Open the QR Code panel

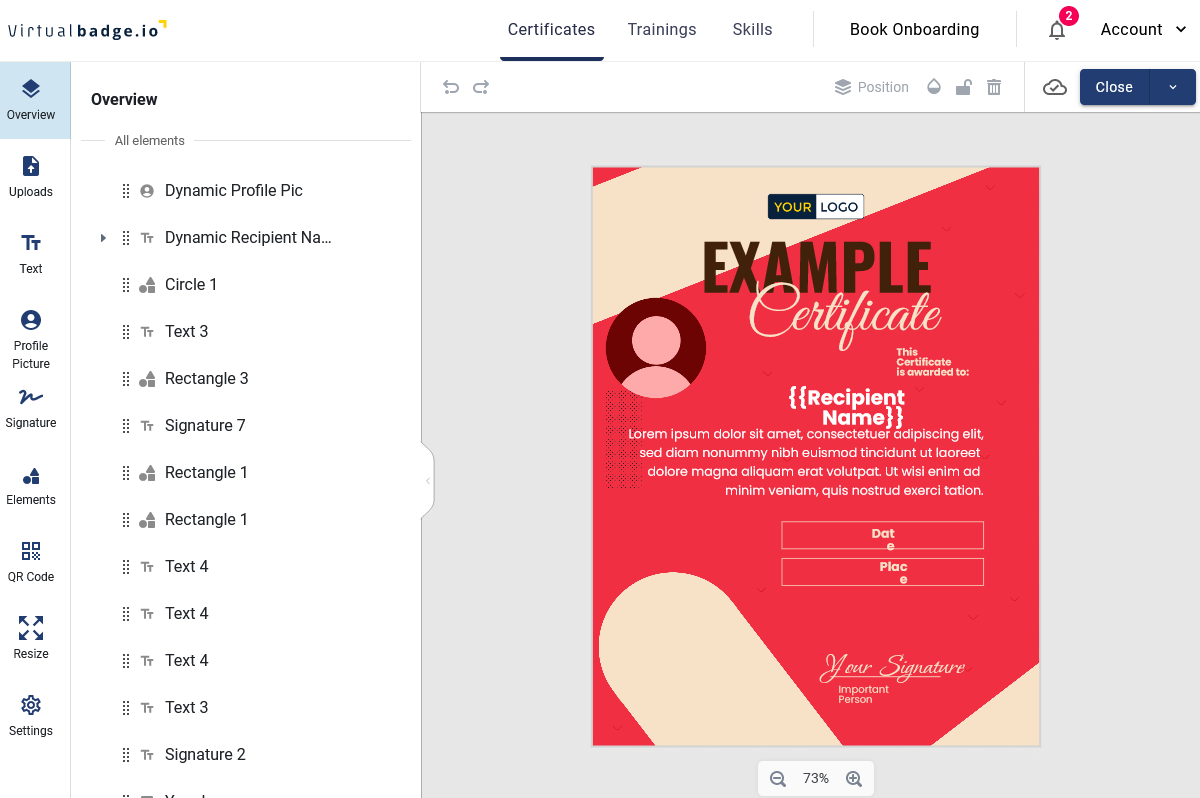(x=30, y=562)
